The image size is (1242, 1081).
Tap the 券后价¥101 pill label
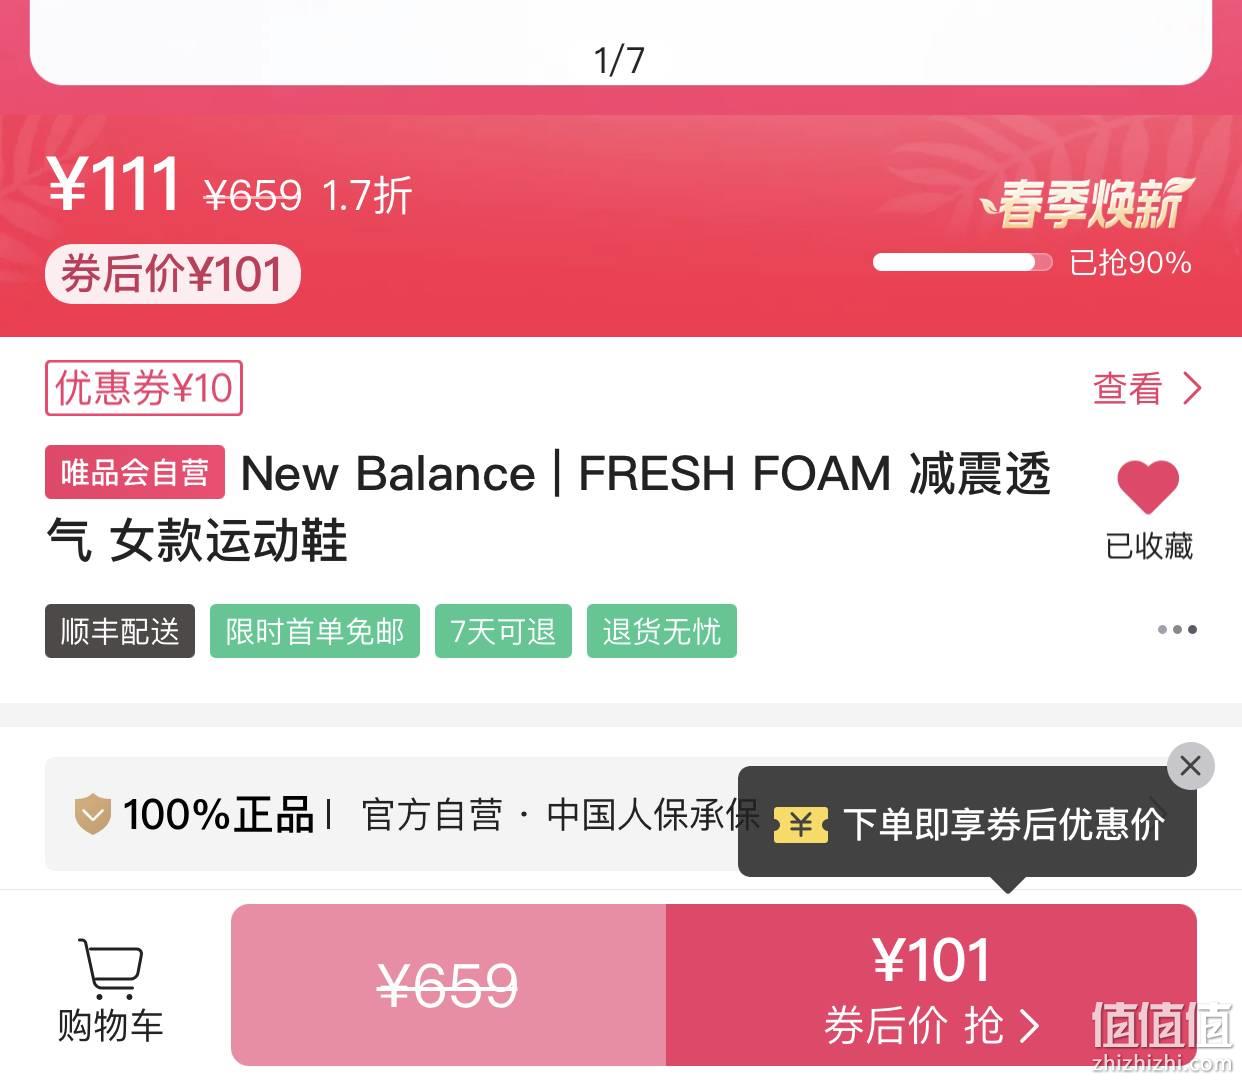point(173,274)
